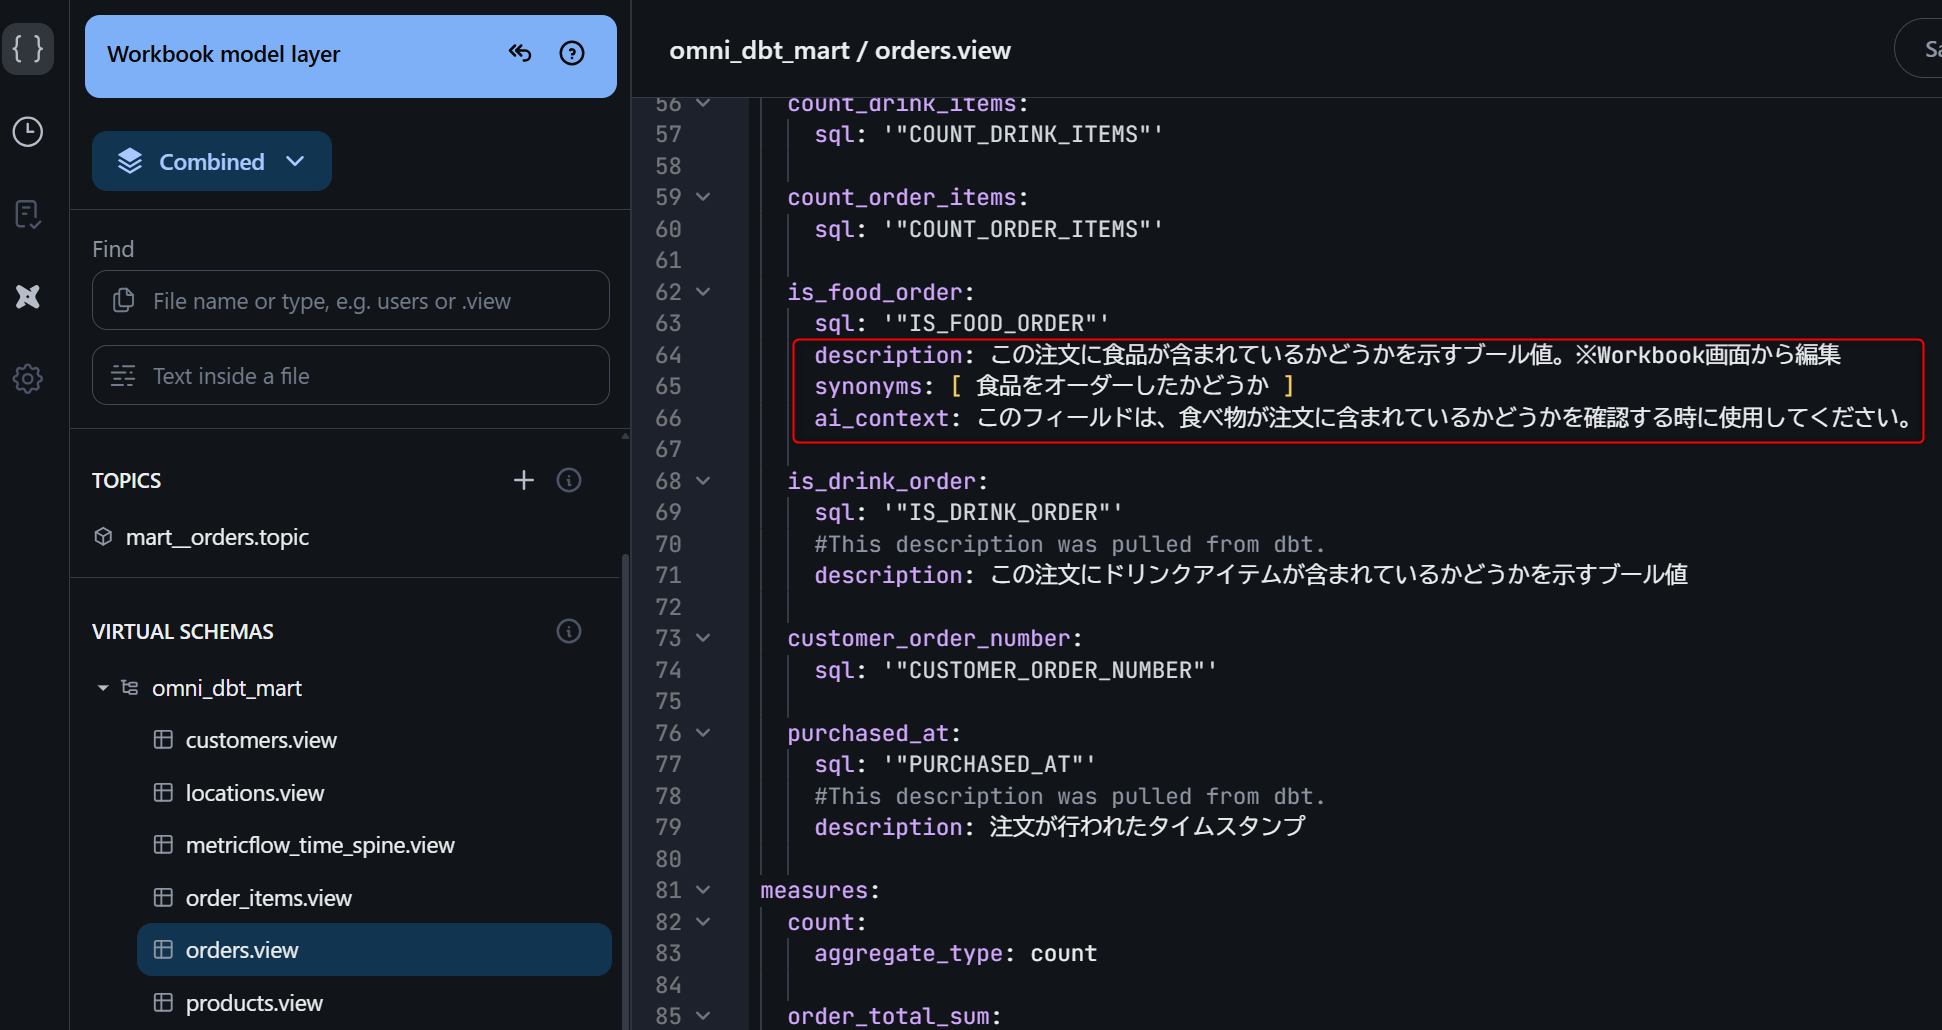The height and width of the screenshot is (1030, 1942).
Task: Fold the purchased_at block at line 76
Action: pos(703,733)
